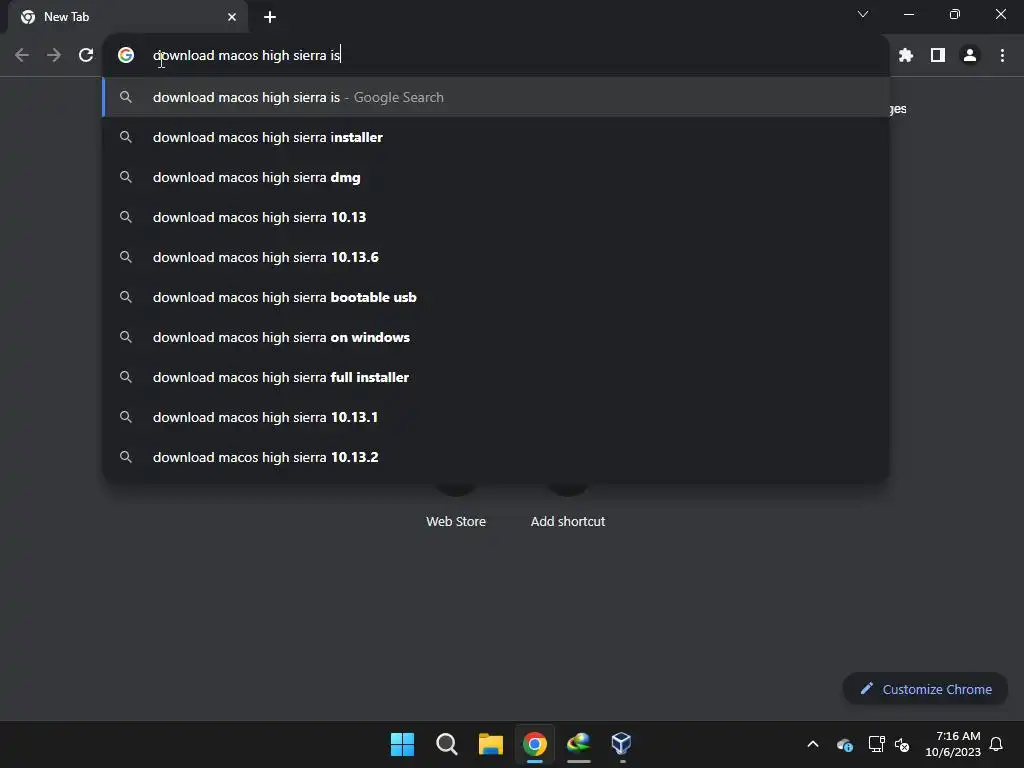Image resolution: width=1024 pixels, height=768 pixels.
Task: Open taskbar Search
Action: [447, 744]
